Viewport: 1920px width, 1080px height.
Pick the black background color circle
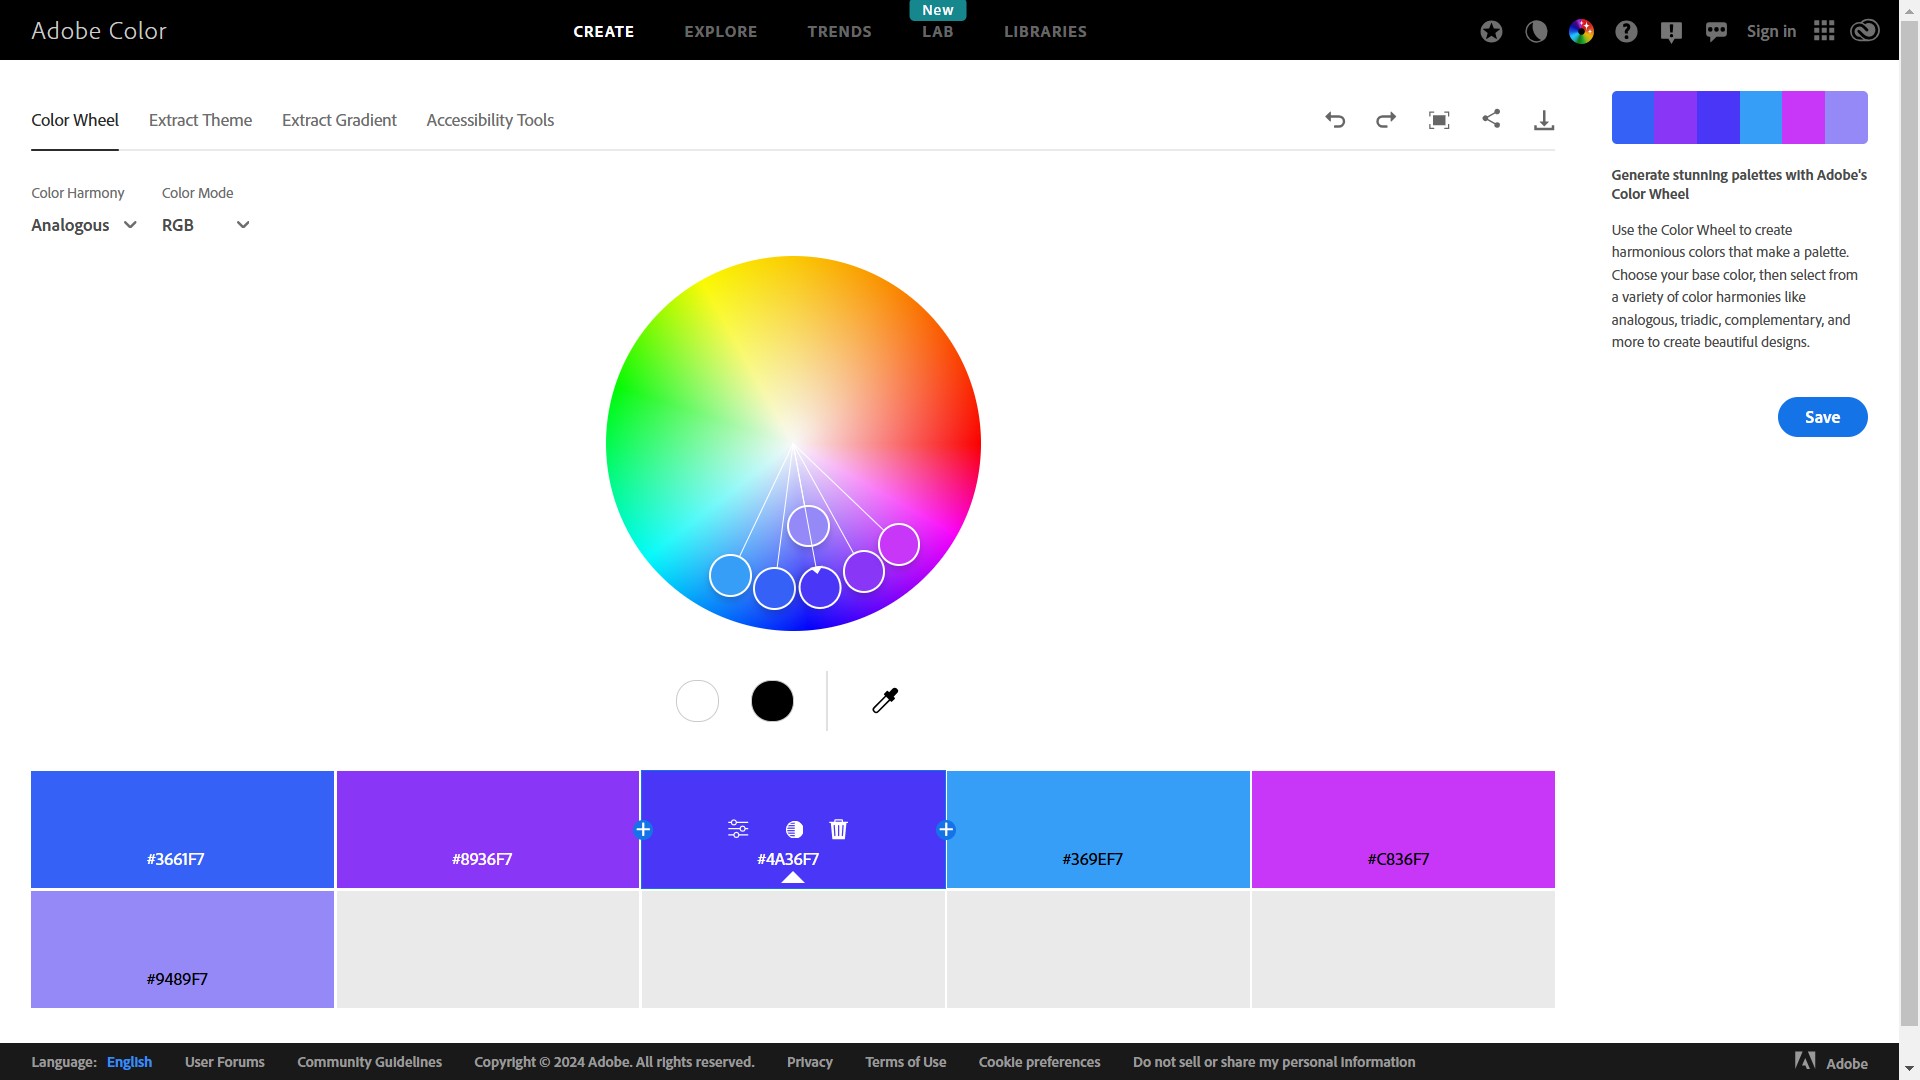[x=772, y=701]
